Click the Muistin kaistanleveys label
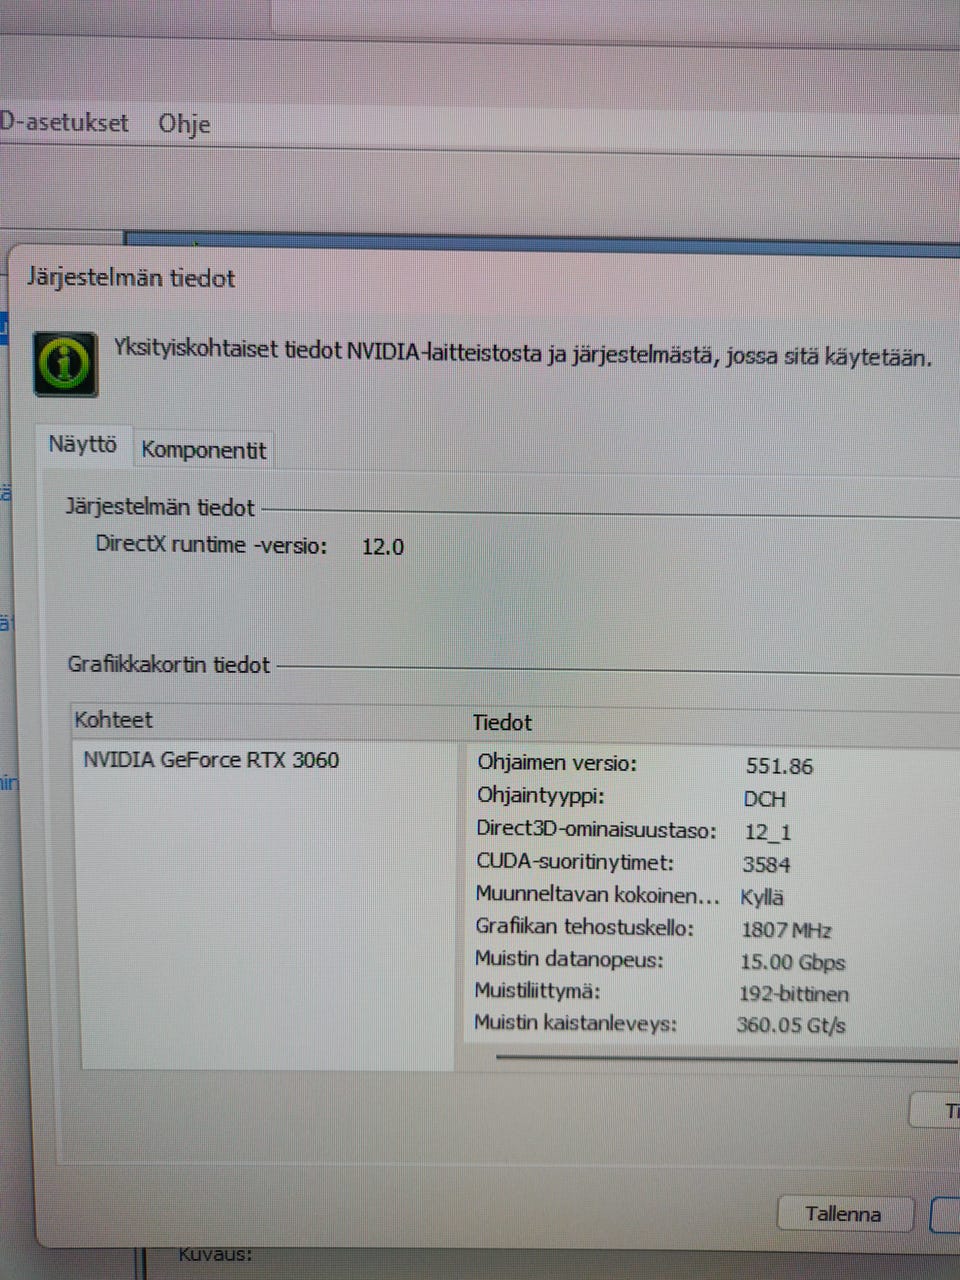Viewport: 960px width, 1280px height. 575,1023
